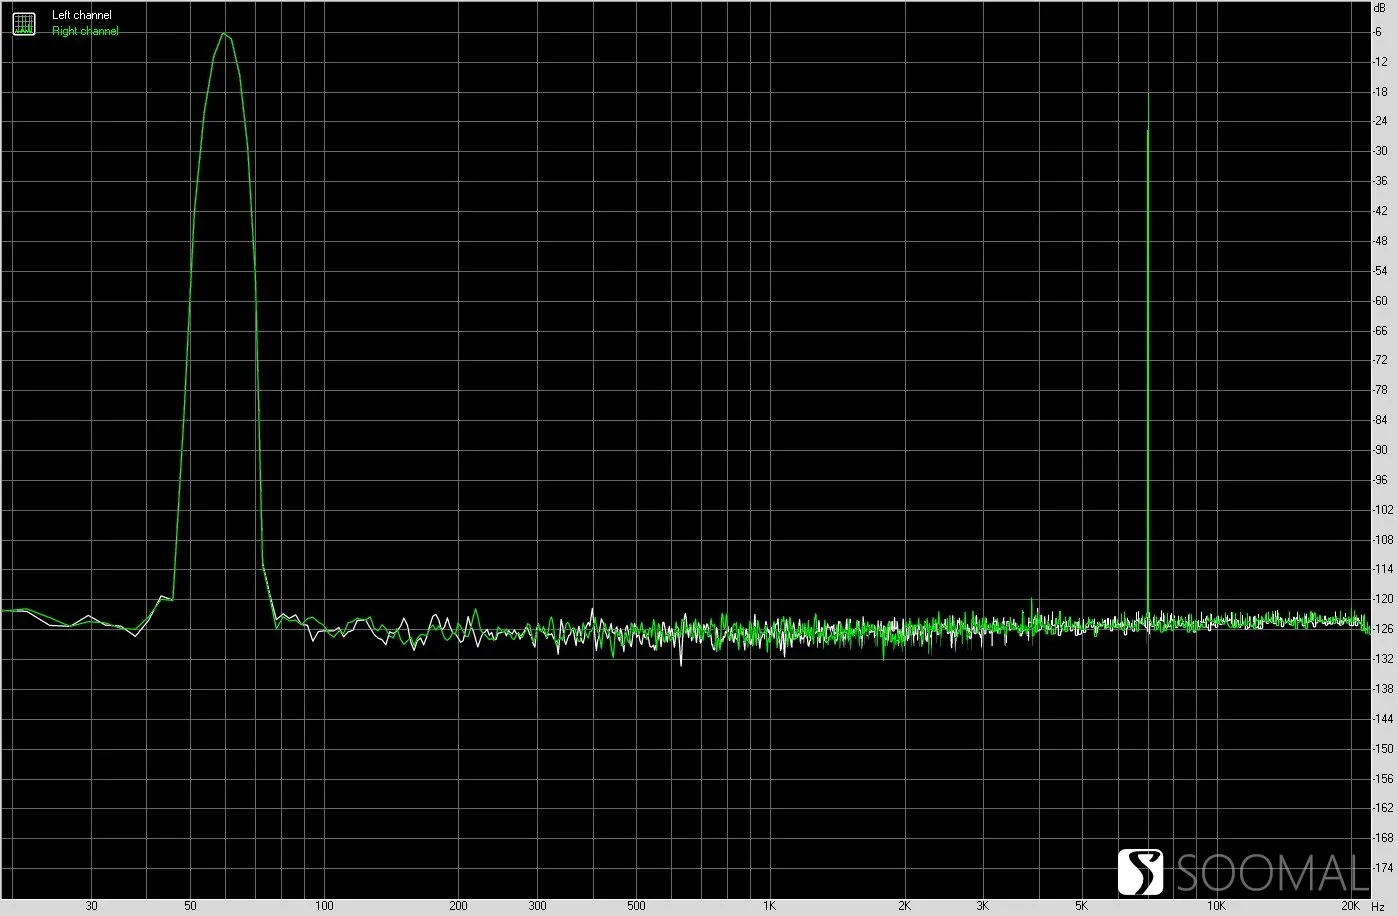Click the -120 value on the dB axis
Screen dimensions: 1398x916
pos(1382,600)
